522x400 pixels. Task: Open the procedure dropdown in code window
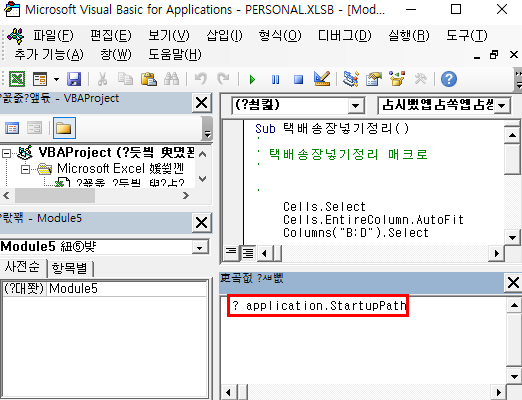point(502,106)
